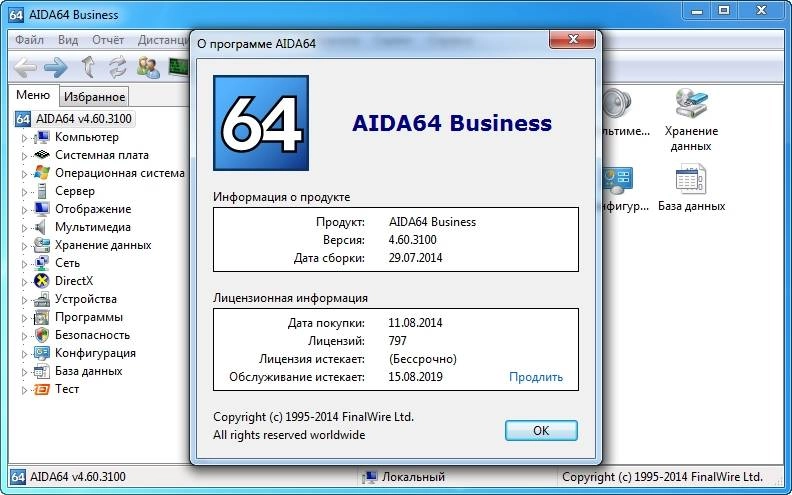Switch to the Избранное tab
Image resolution: width=792 pixels, height=495 pixels.
pos(94,96)
